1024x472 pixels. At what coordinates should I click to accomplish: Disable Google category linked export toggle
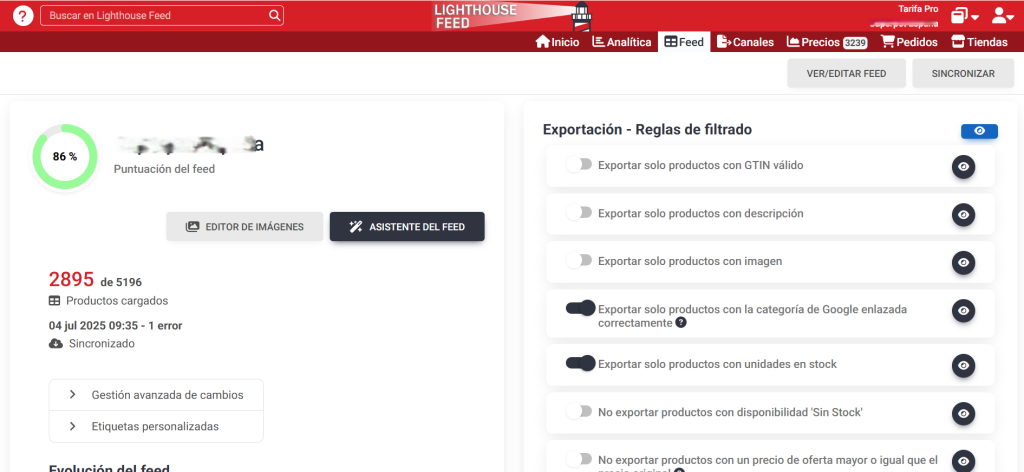(x=581, y=308)
